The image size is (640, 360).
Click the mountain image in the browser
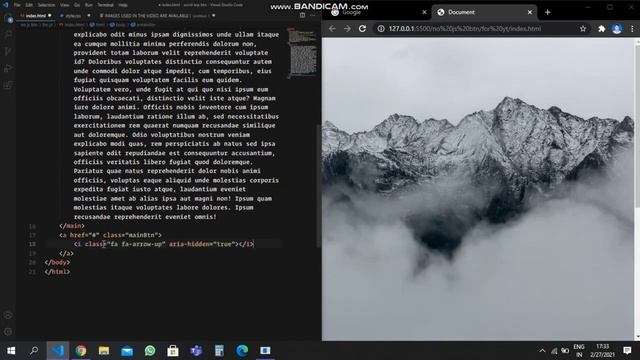[x=478, y=189]
